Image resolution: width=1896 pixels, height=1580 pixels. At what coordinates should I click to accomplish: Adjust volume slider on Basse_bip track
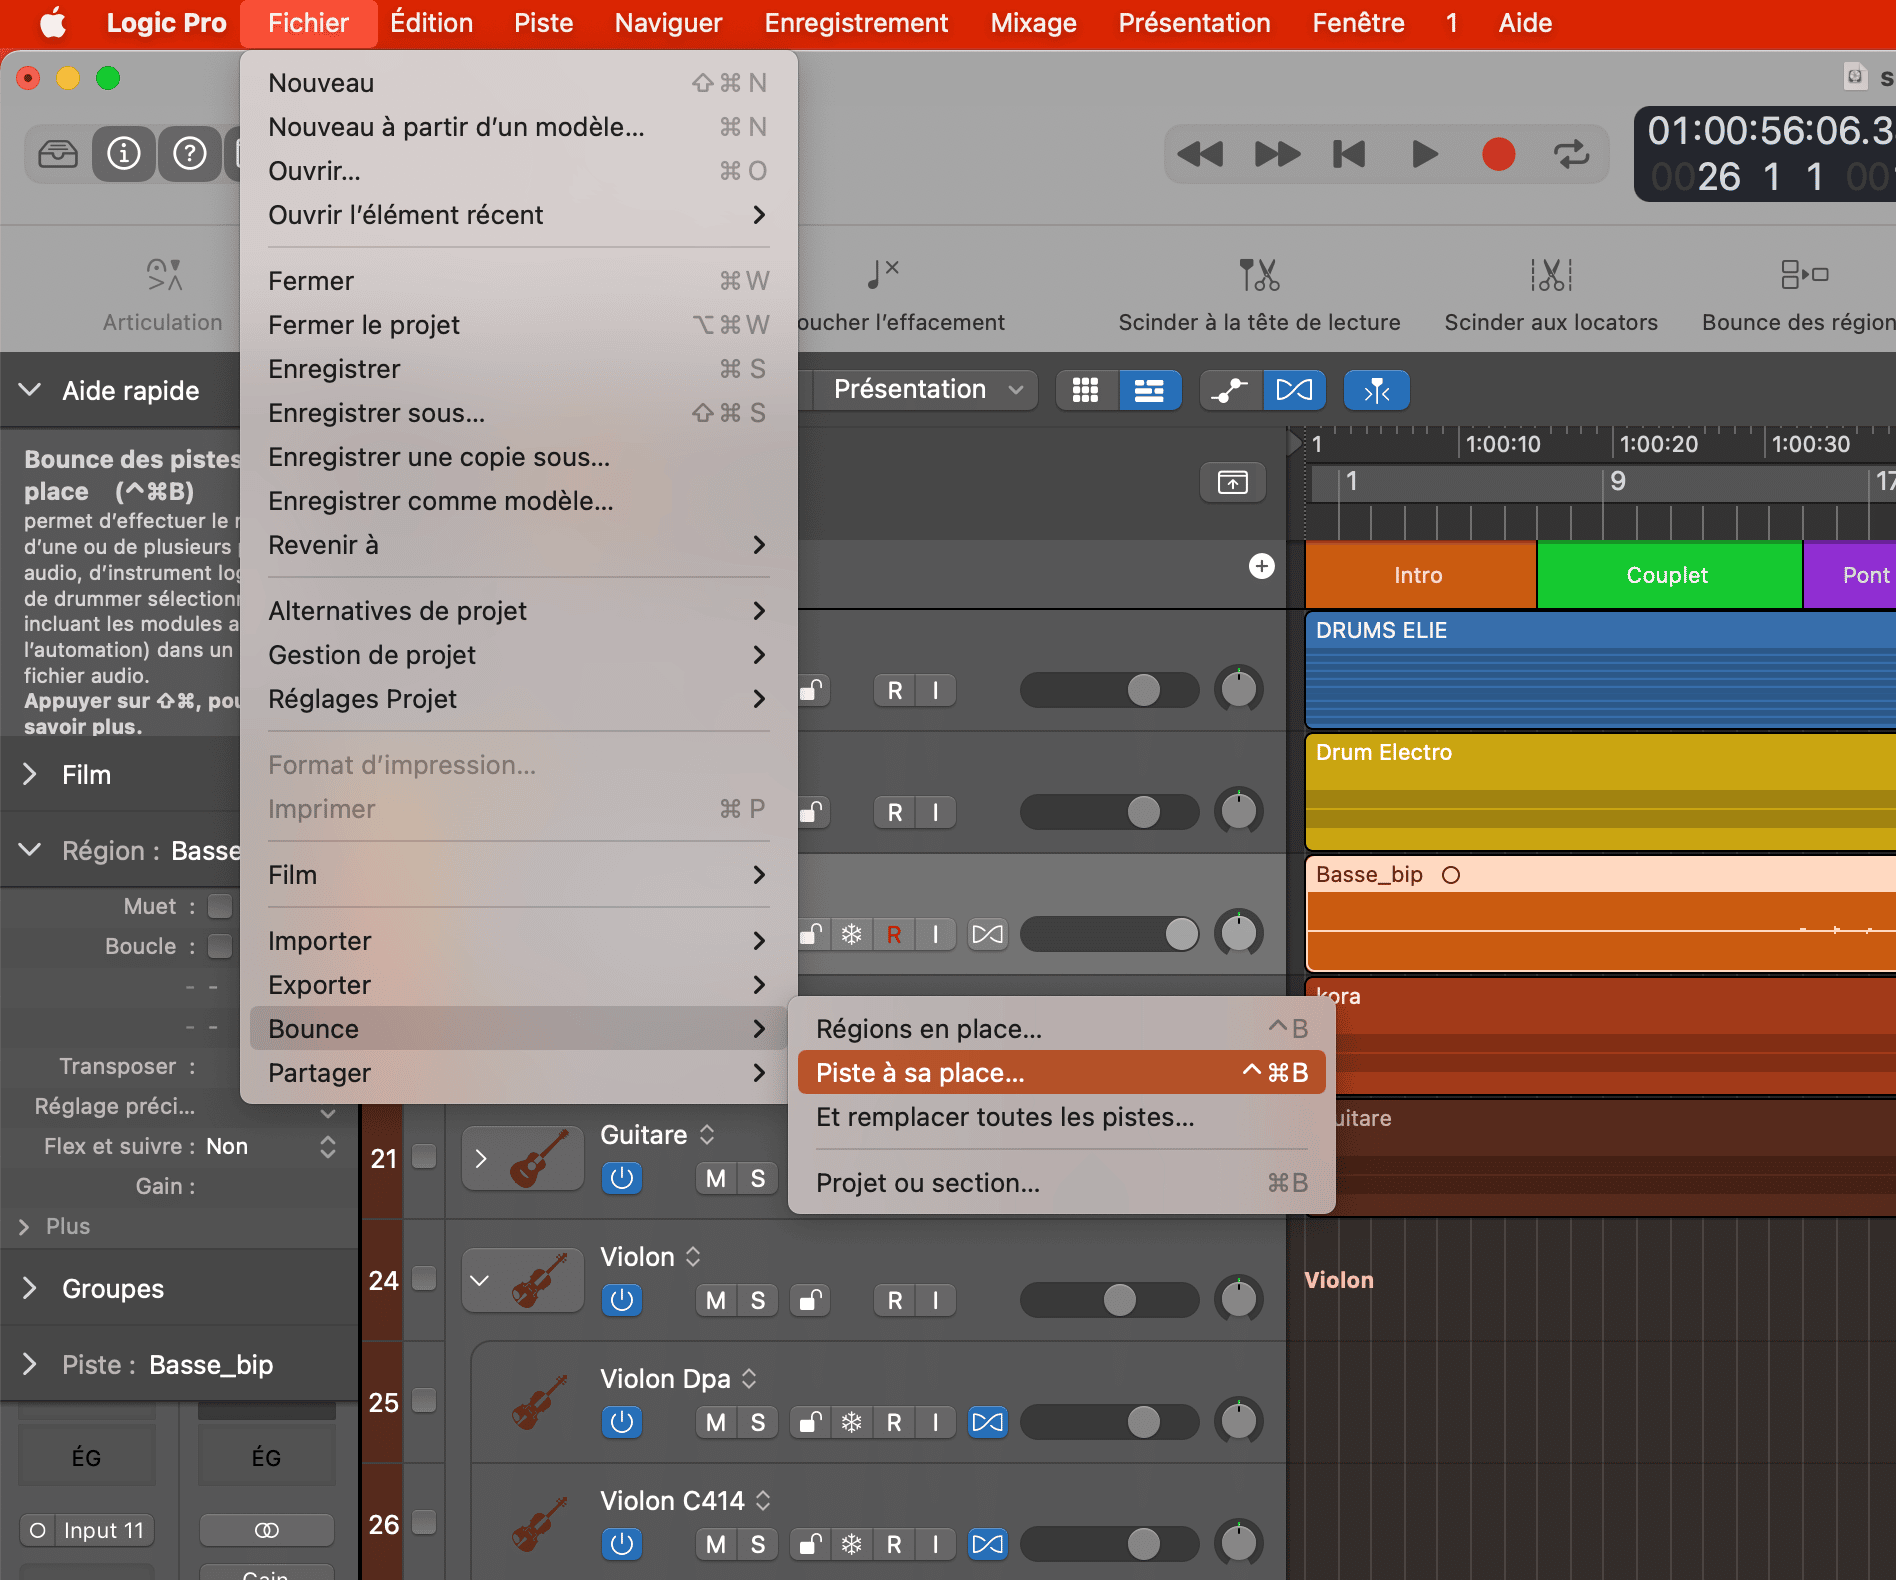coord(1109,934)
